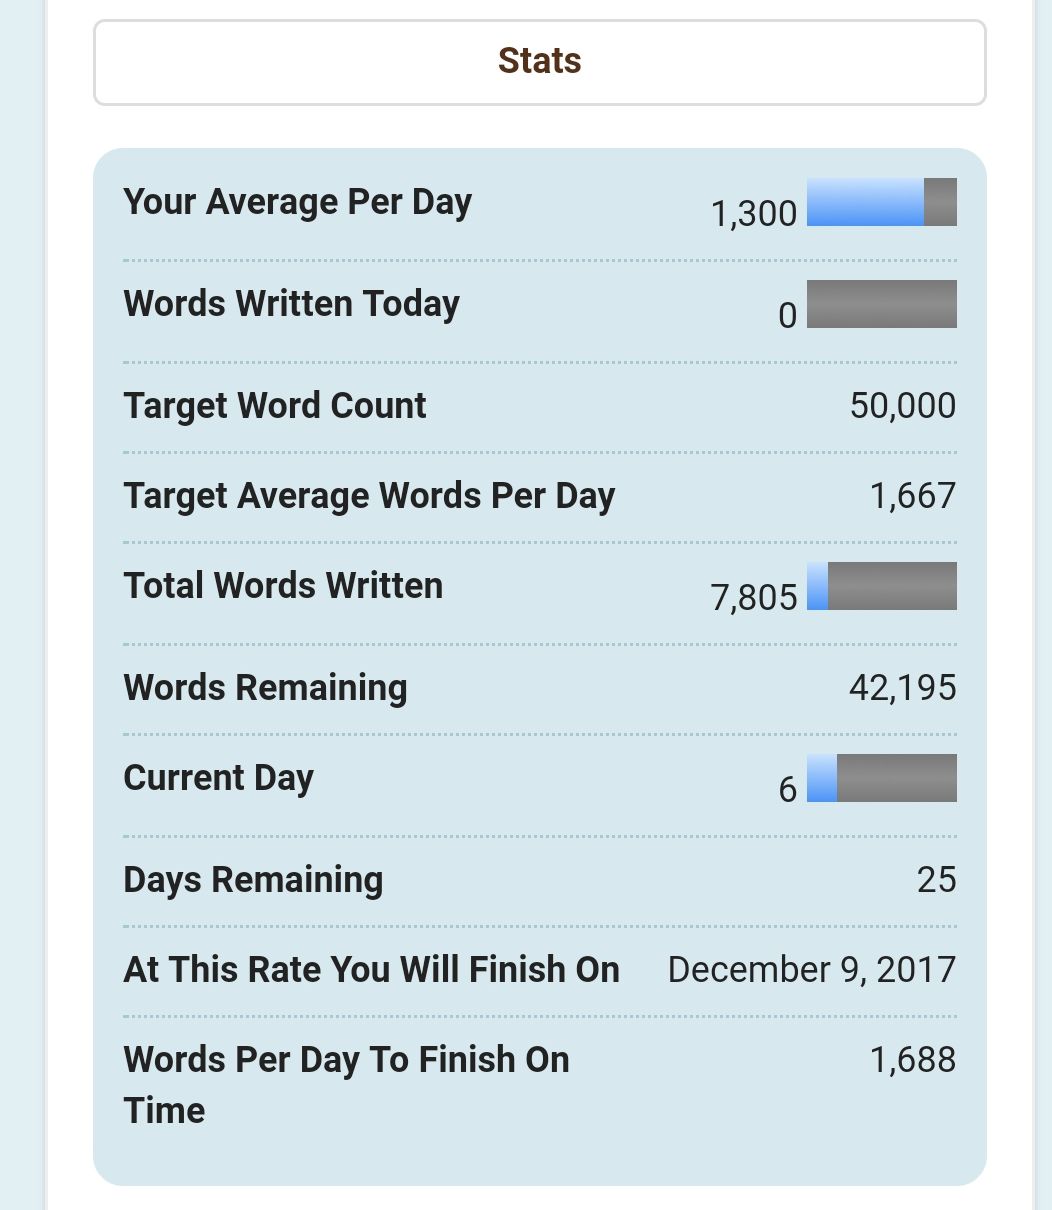Click the Stats header button
This screenshot has height=1210, width=1052.
tap(540, 62)
